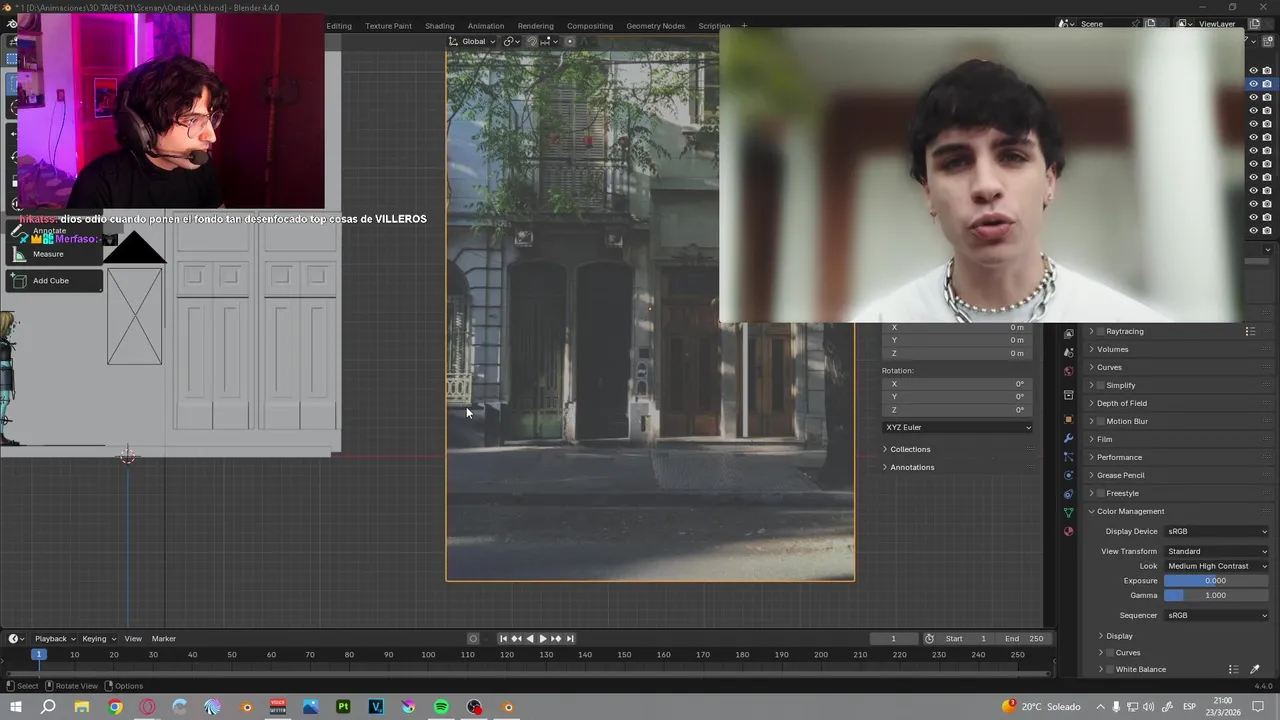The height and width of the screenshot is (720, 1280).
Task: Open the timeline Marker menu
Action: click(164, 639)
